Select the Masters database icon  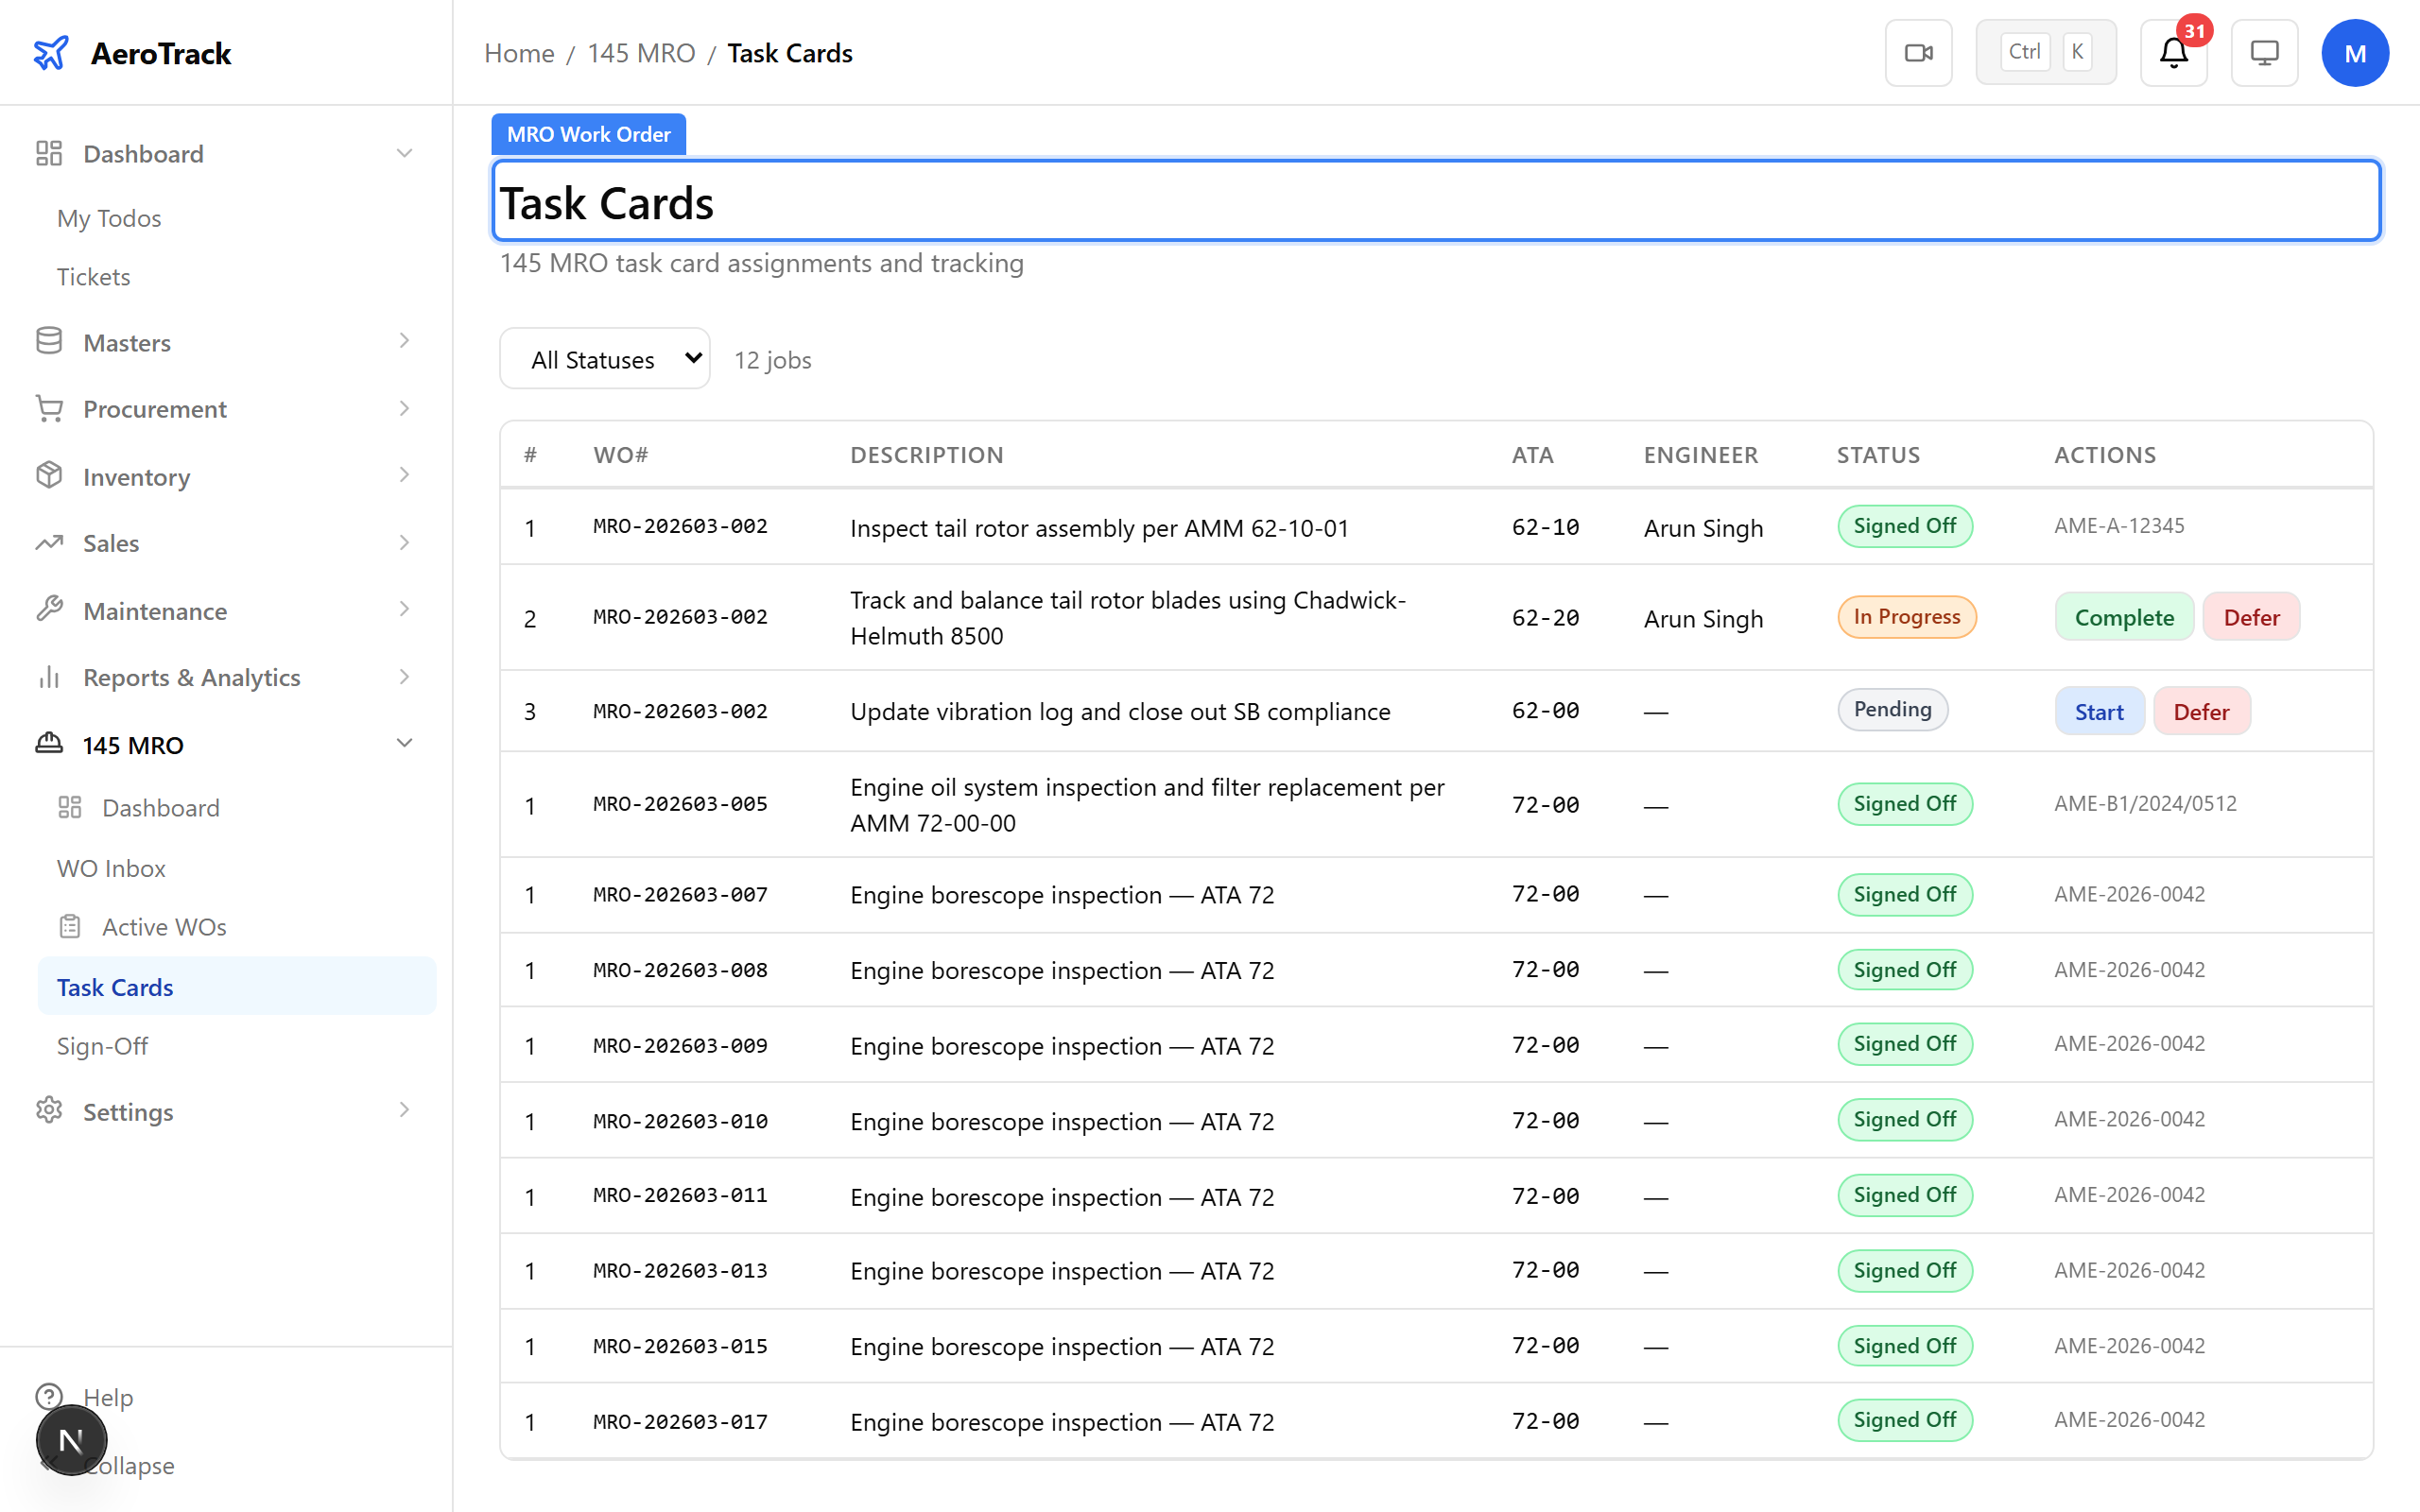[x=49, y=341]
